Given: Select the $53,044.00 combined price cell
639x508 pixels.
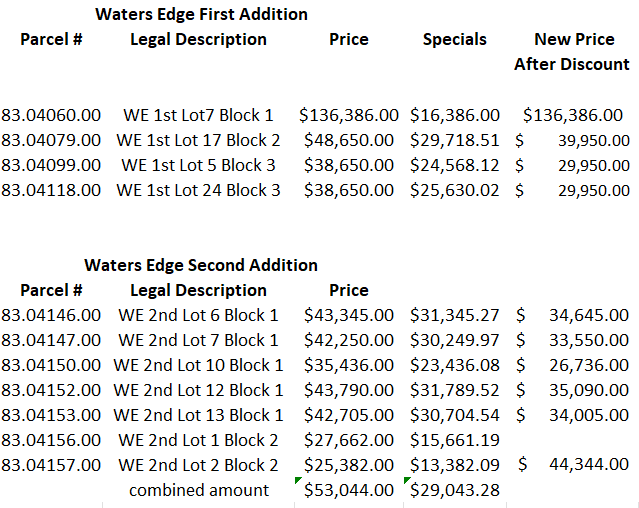Looking at the screenshot, I should click(349, 490).
